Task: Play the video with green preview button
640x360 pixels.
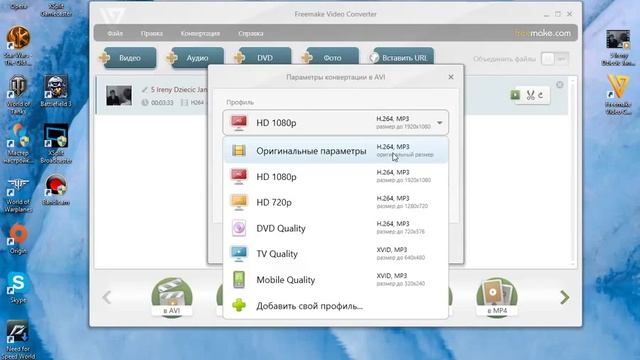Action: coord(515,95)
